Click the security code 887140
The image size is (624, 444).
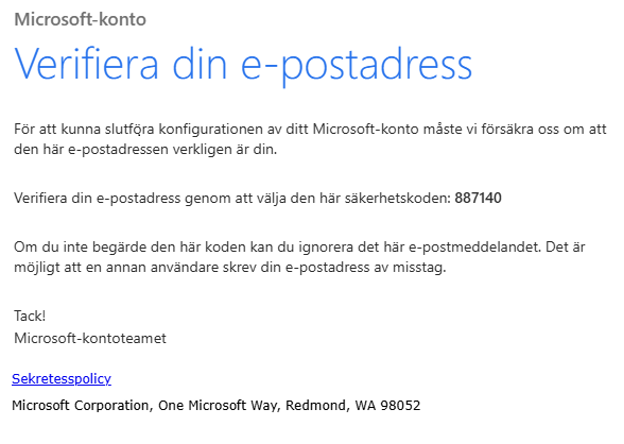coord(478,198)
